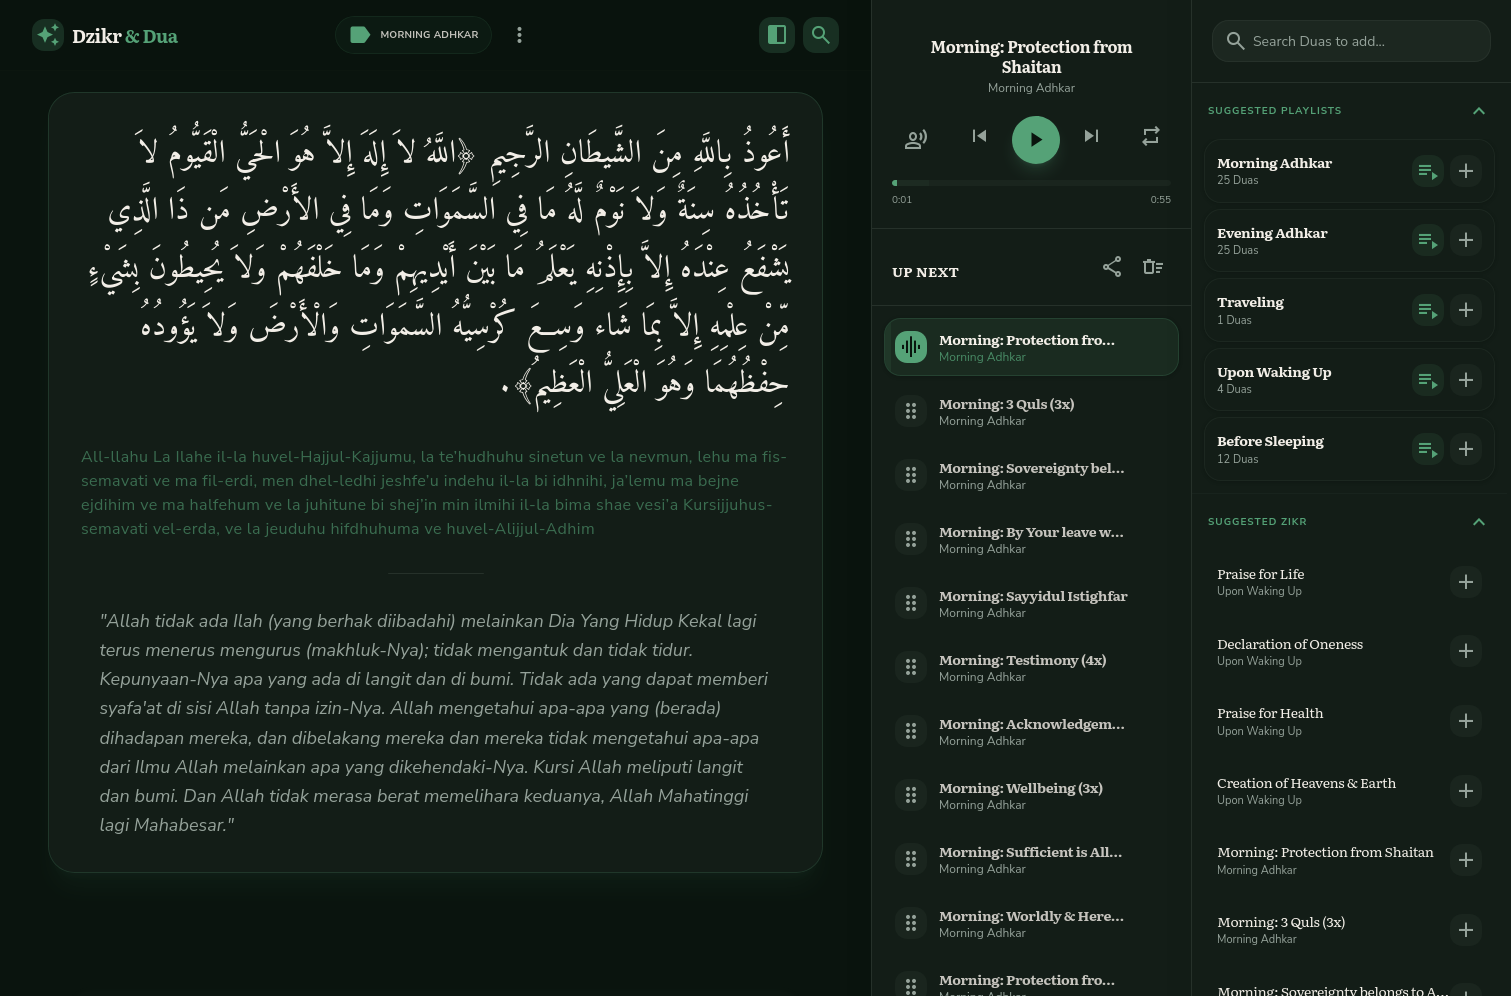The image size is (1511, 996).
Task: Click the voice recitation icon
Action: coord(916,139)
